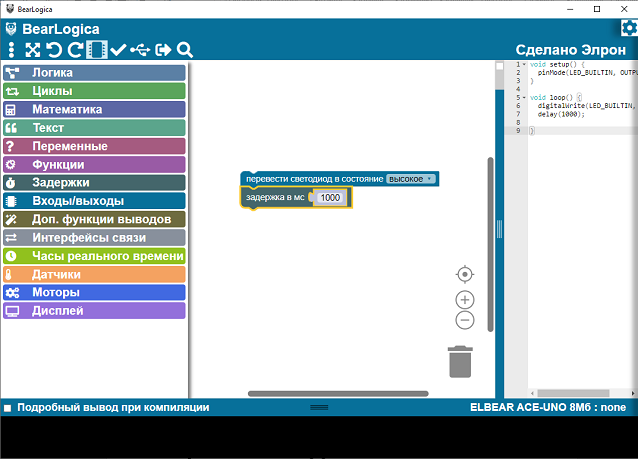Redo the last undone action
638x459 pixels.
coord(75,50)
